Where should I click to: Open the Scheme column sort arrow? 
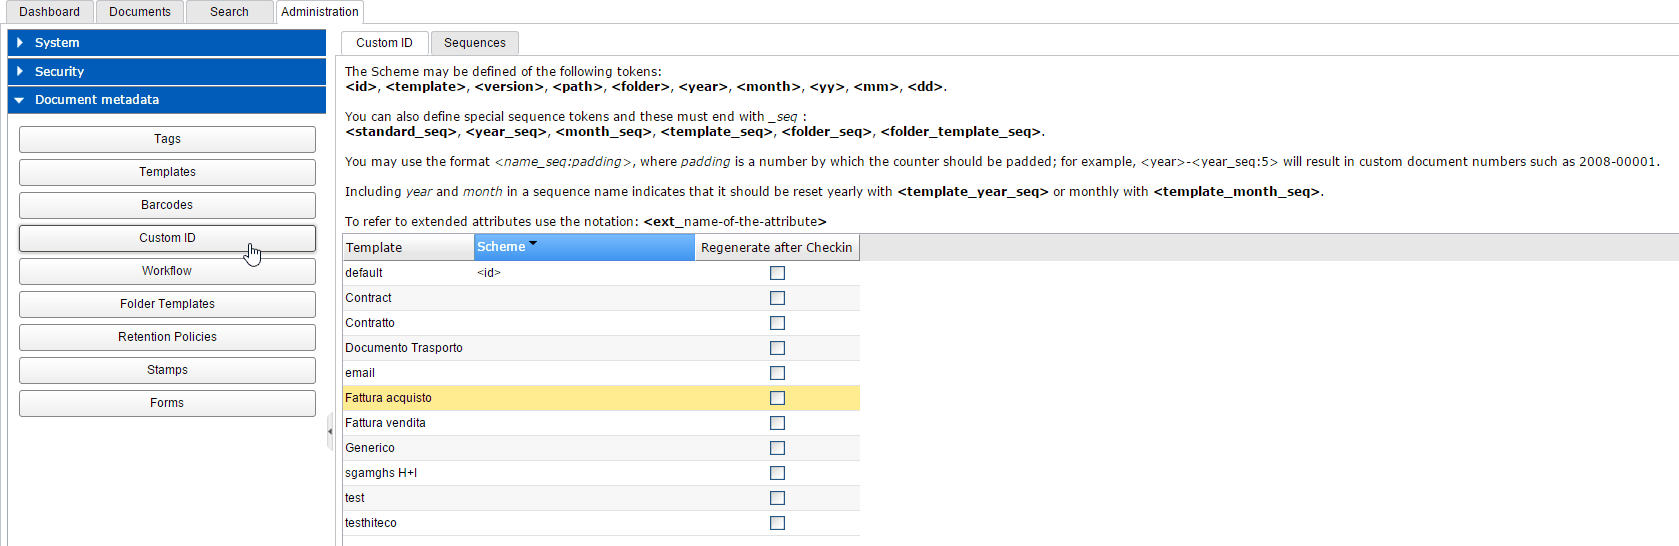(533, 244)
